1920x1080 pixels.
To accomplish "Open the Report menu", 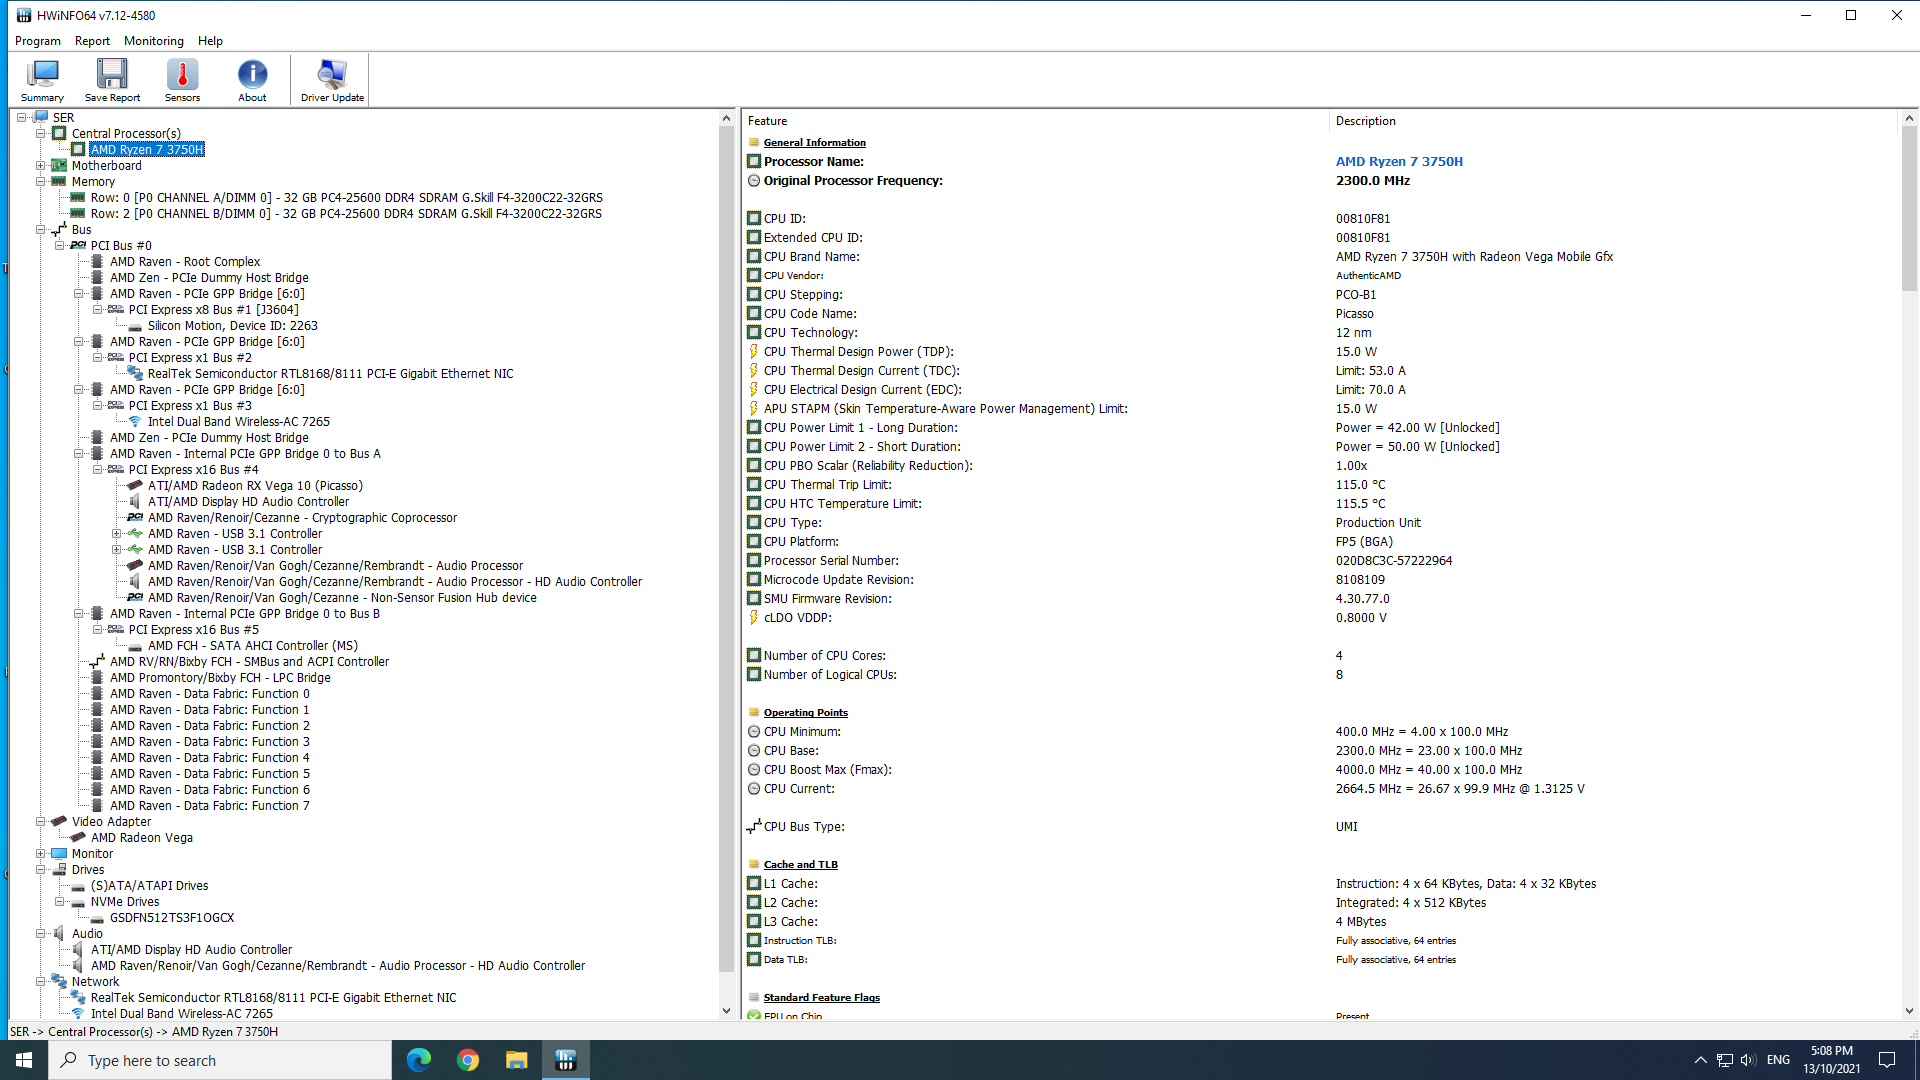I will click(x=92, y=41).
